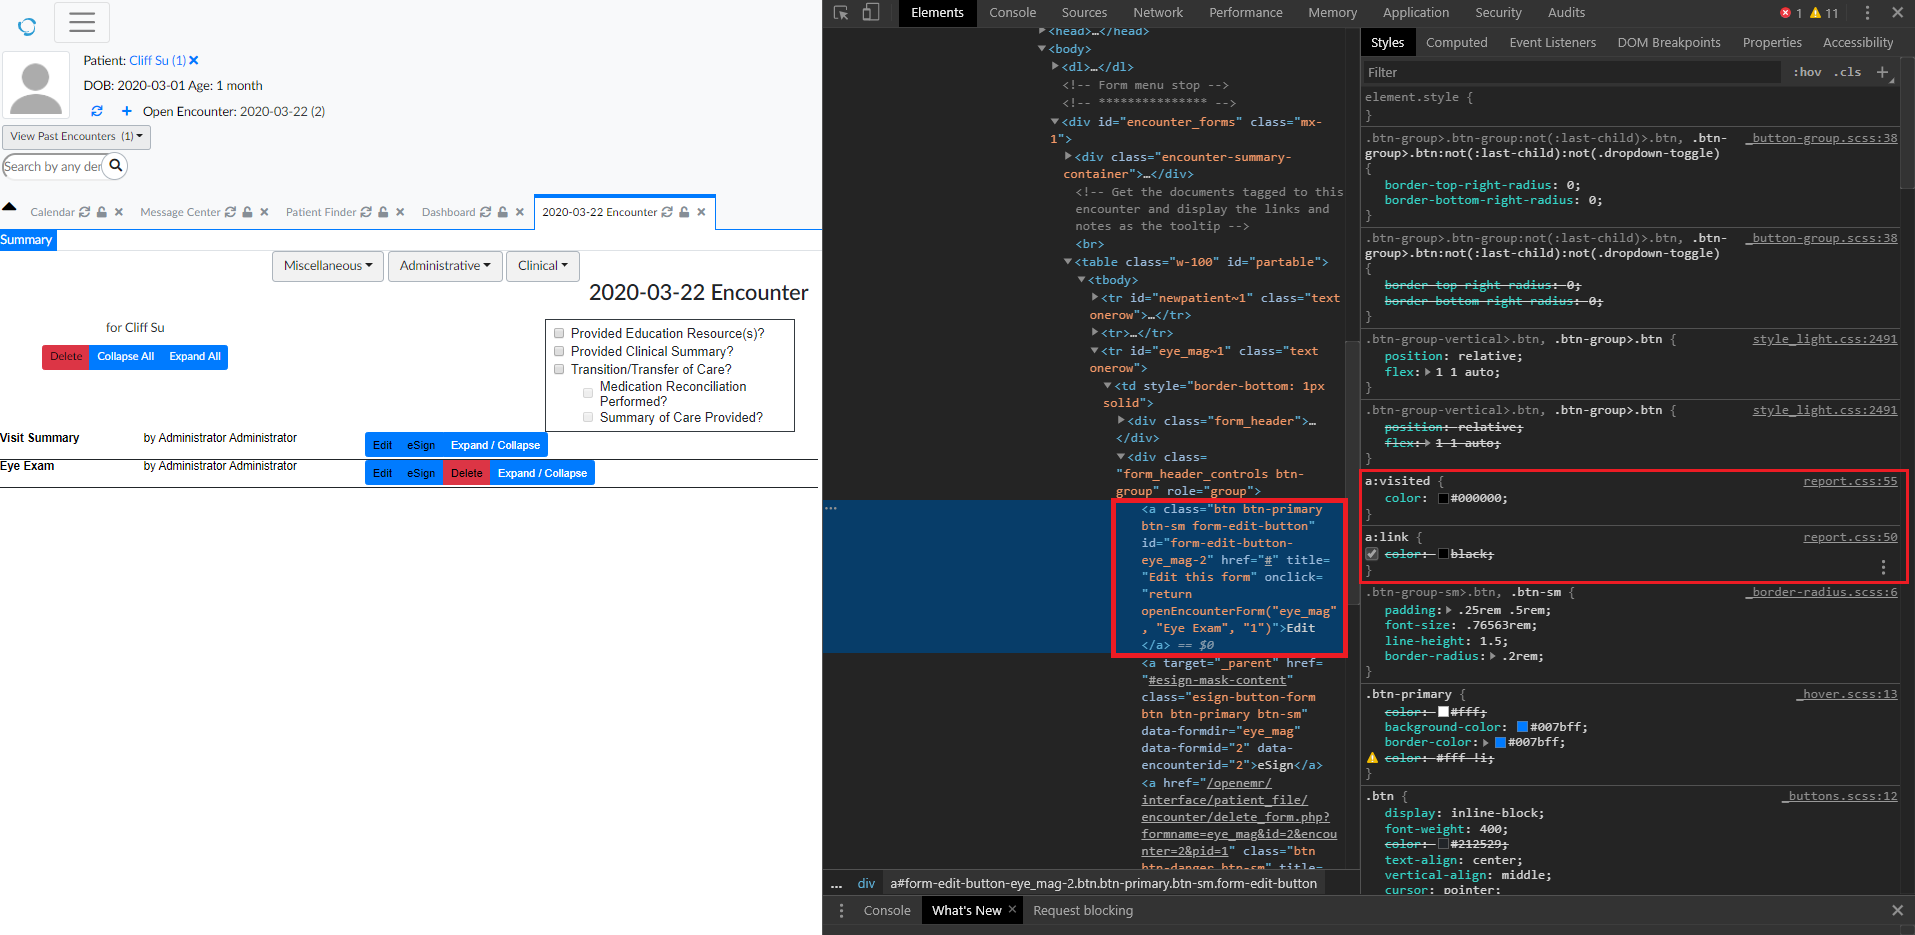Toggle the device toolbar icon in DevTools
This screenshot has width=1915, height=935.
870,13
